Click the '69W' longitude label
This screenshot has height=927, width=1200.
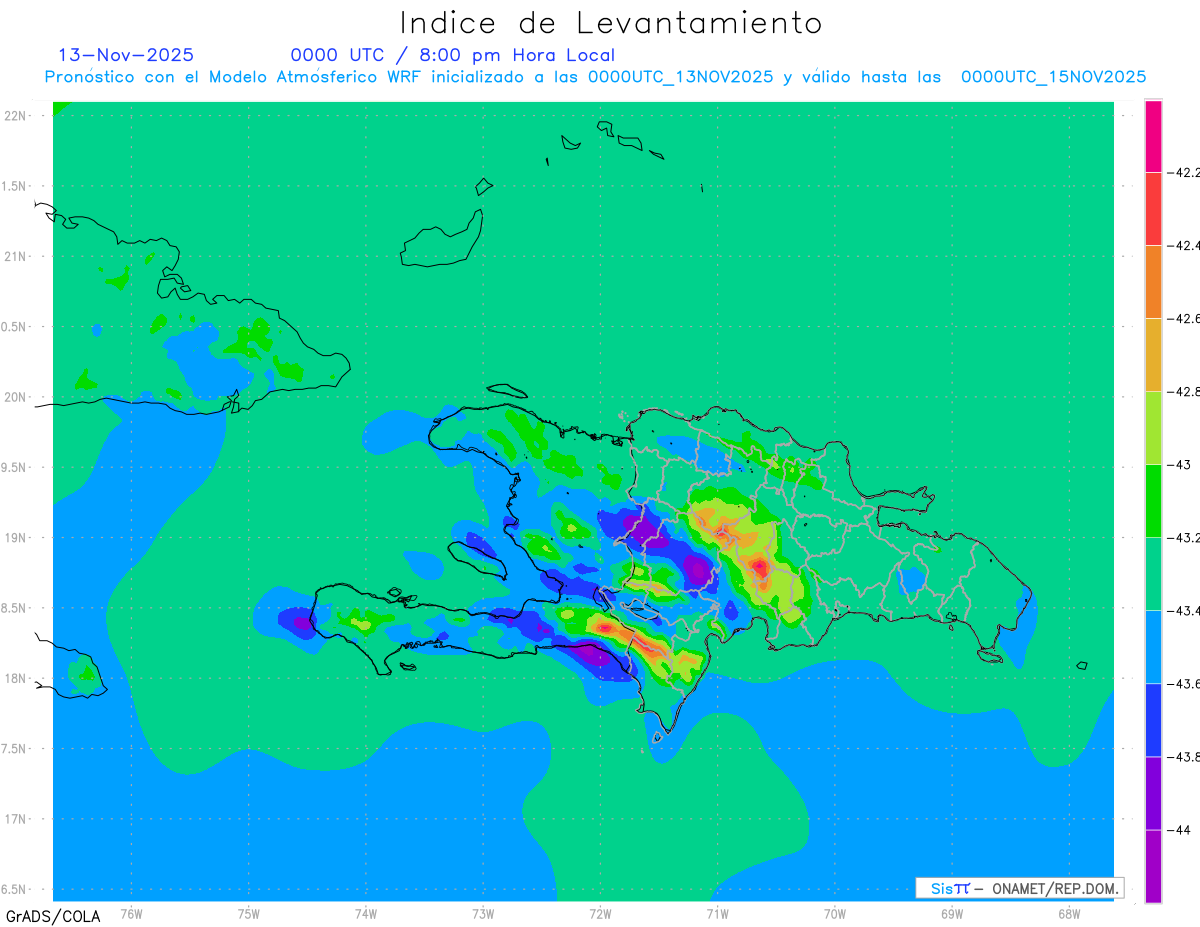(952, 913)
